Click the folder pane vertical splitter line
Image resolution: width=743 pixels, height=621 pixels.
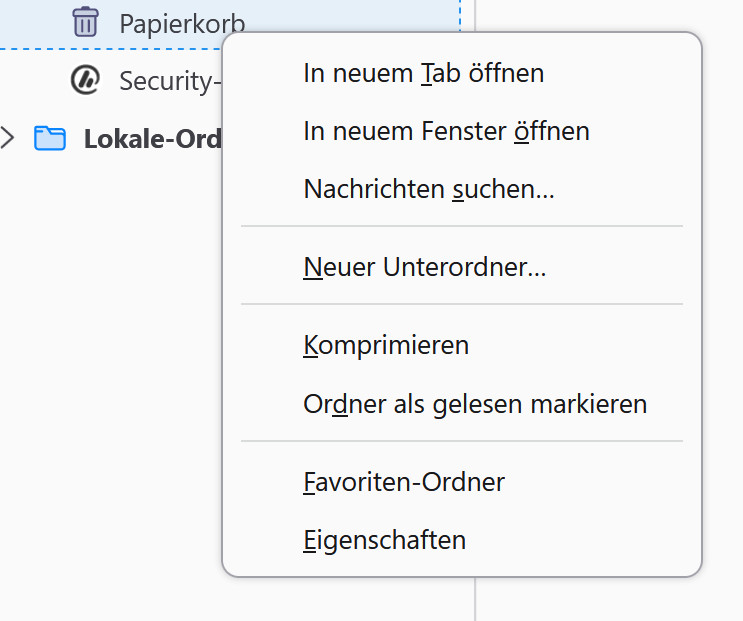pyautogui.click(x=475, y=599)
